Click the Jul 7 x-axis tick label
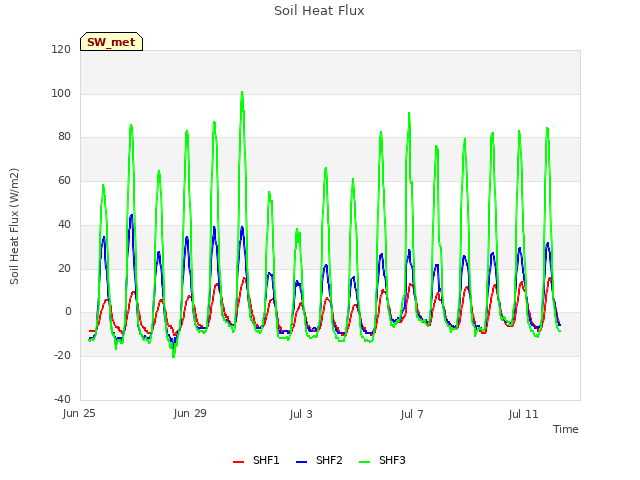This screenshot has width=640, height=480. [x=412, y=414]
